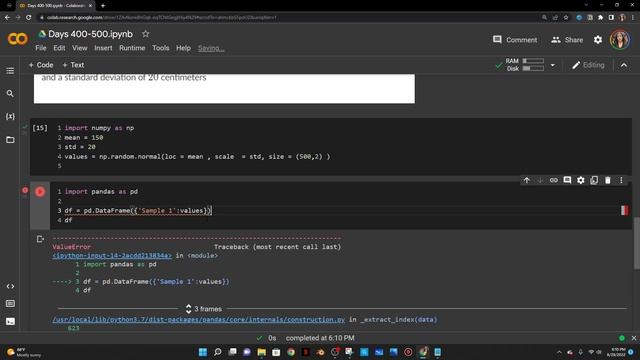Viewport: 640px width, 360px height.
Task: Rename the notebook title Days 400-500.ipynb
Action: pyautogui.click(x=90, y=34)
